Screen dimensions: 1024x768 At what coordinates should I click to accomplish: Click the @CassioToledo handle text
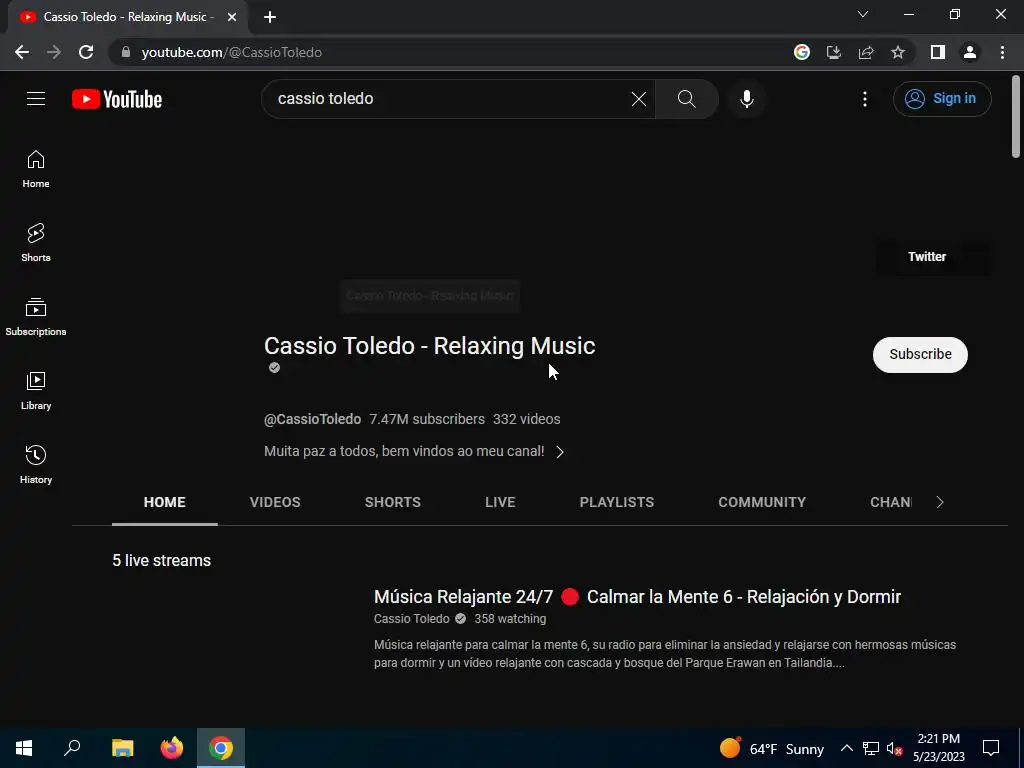tap(312, 419)
